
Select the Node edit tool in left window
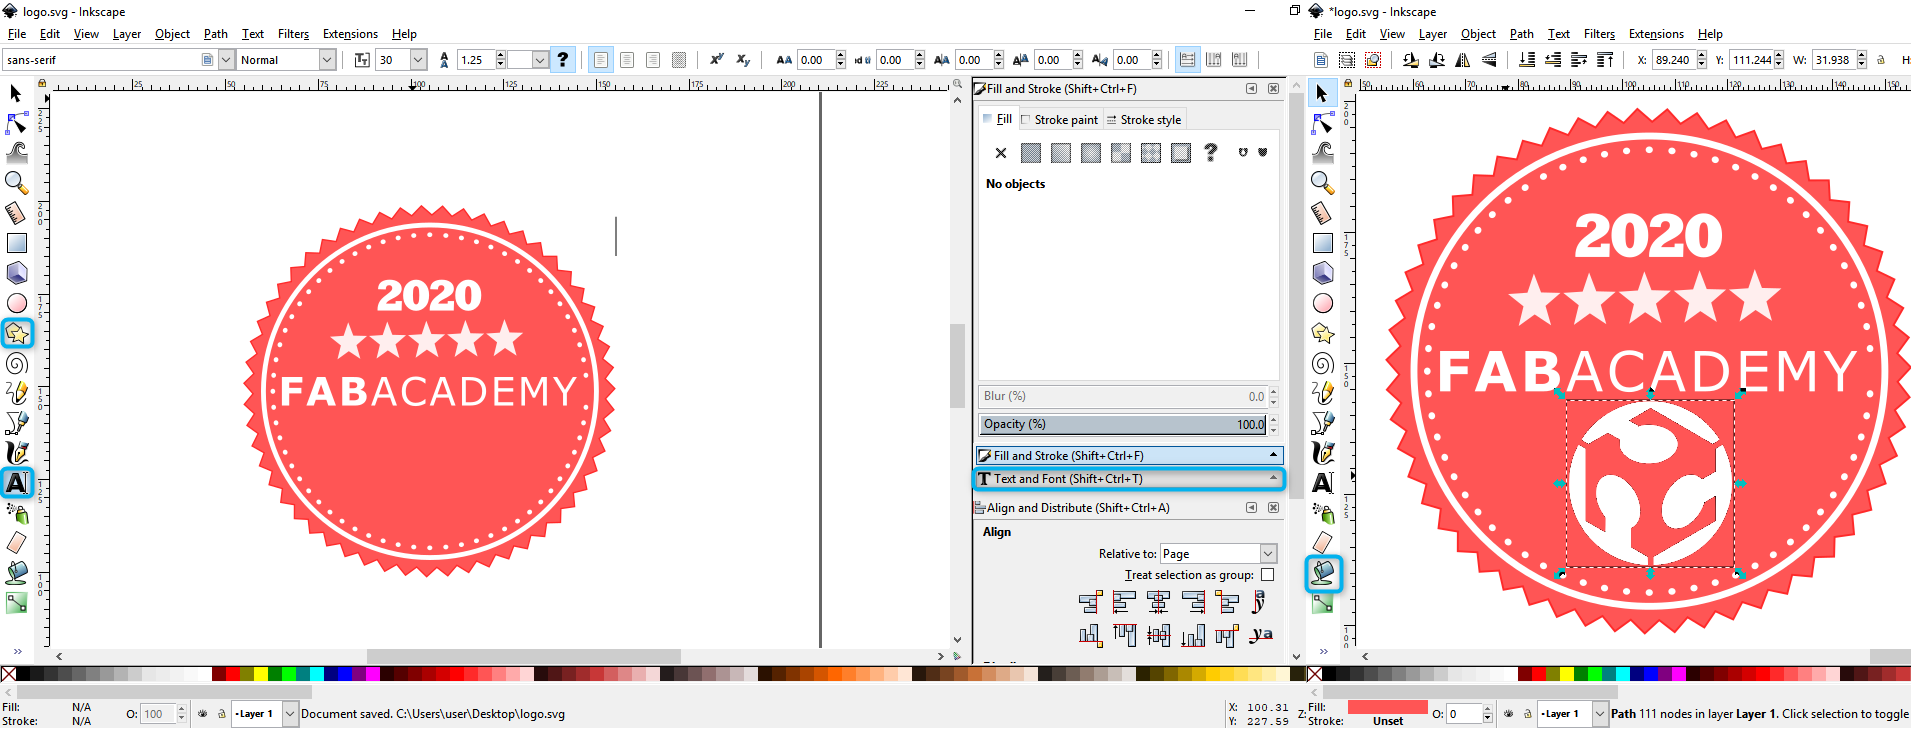click(x=17, y=123)
